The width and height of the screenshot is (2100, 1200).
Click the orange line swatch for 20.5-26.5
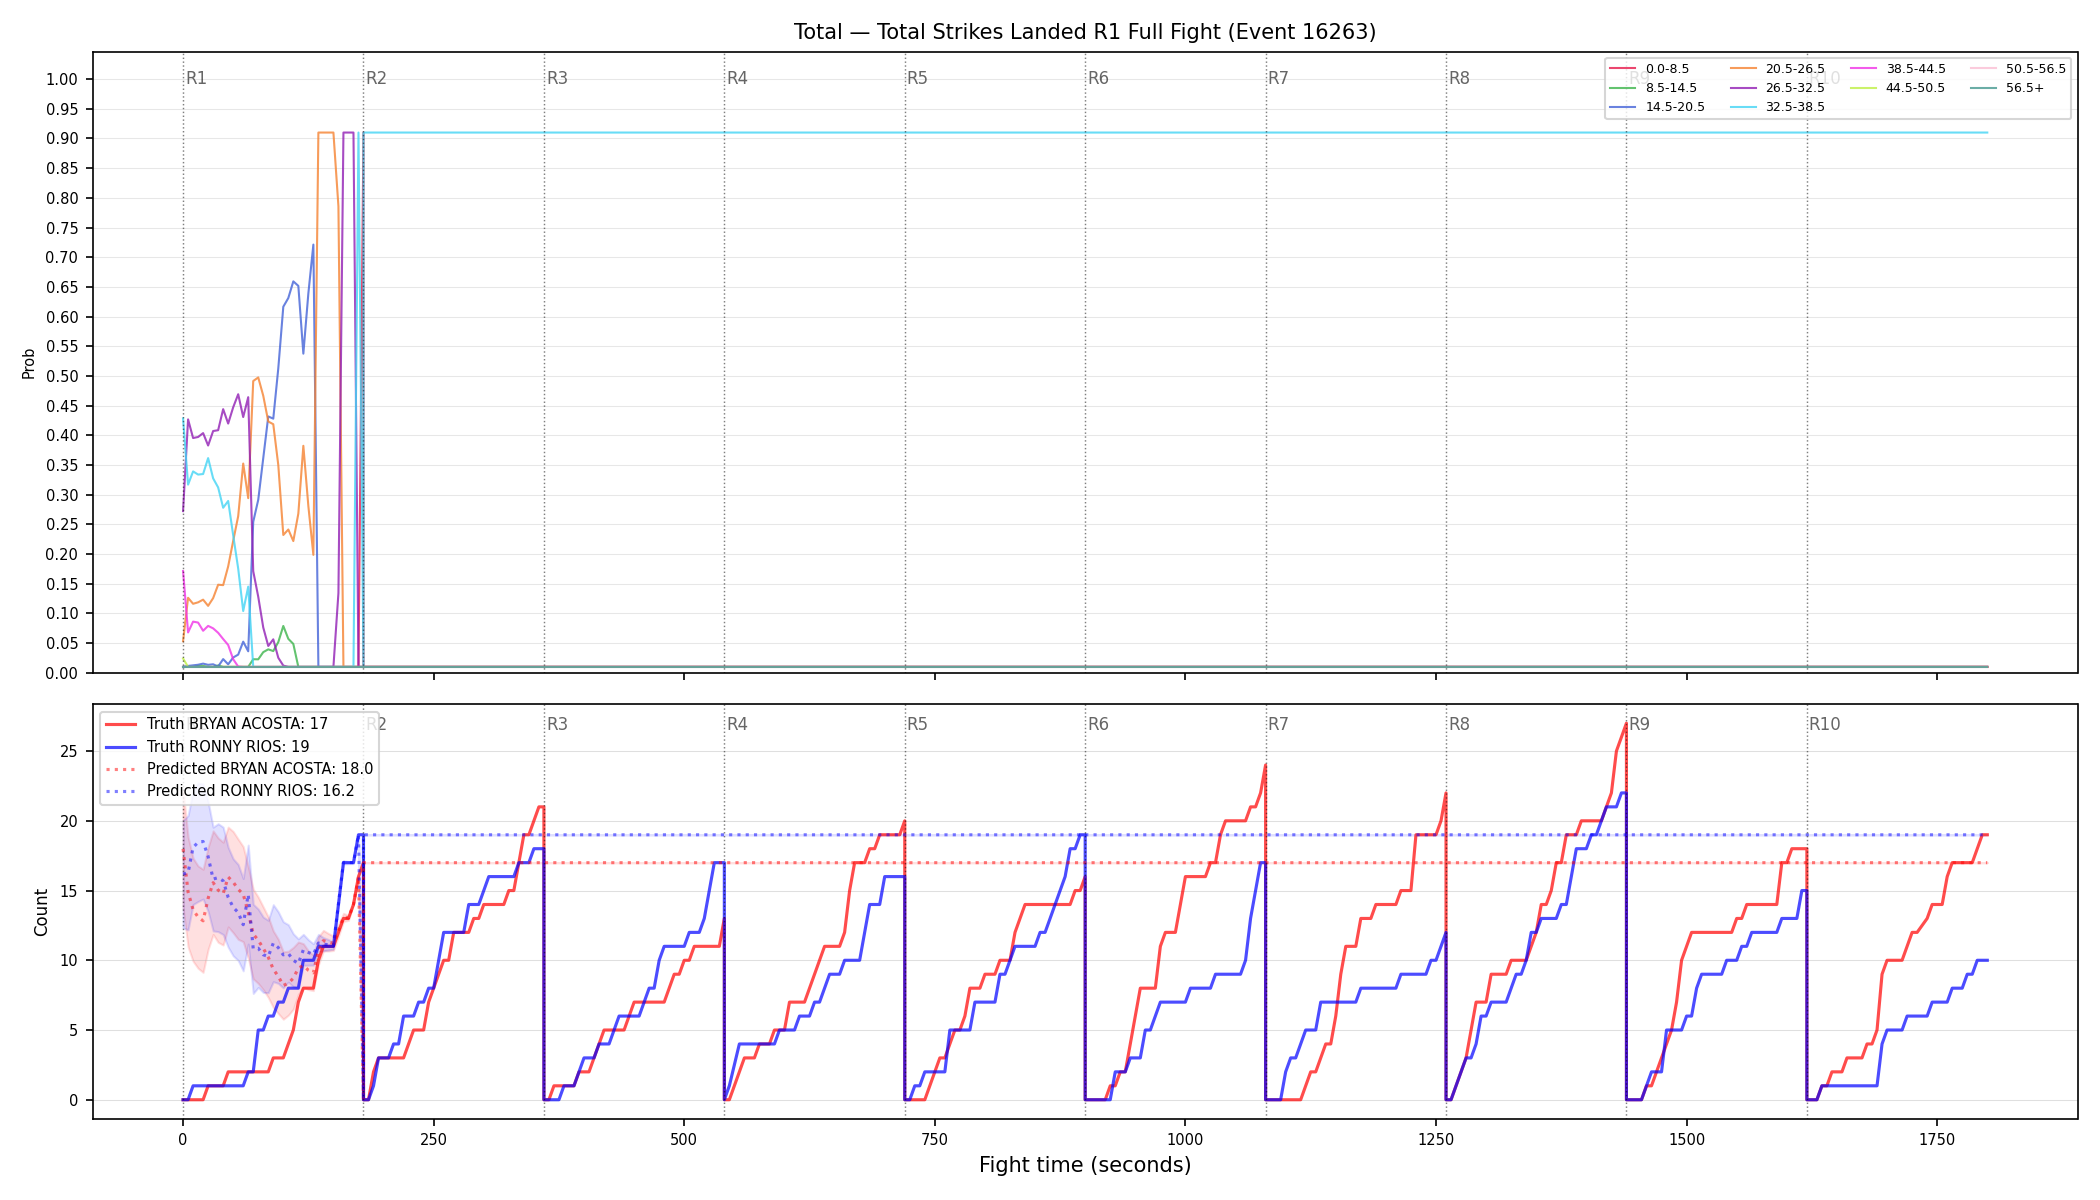(x=1744, y=69)
